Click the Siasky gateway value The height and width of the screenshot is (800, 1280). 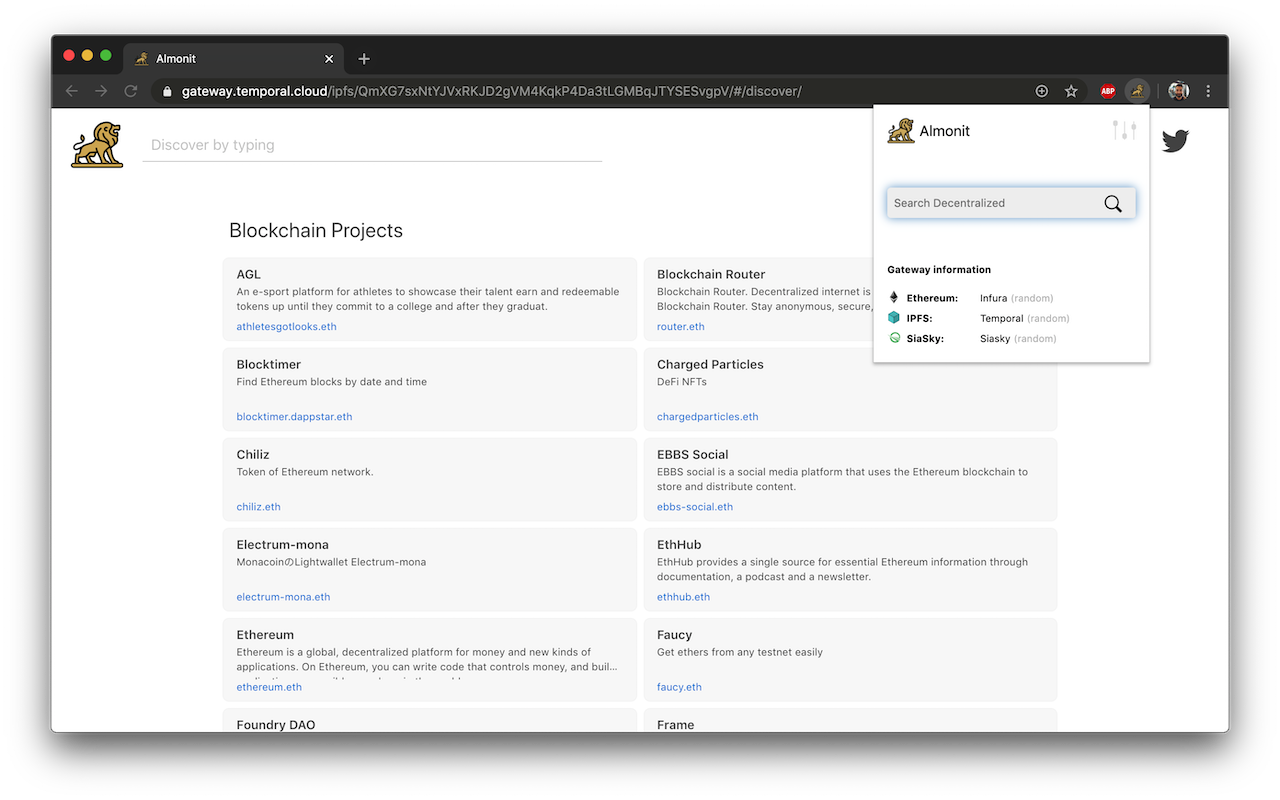[x=995, y=338]
